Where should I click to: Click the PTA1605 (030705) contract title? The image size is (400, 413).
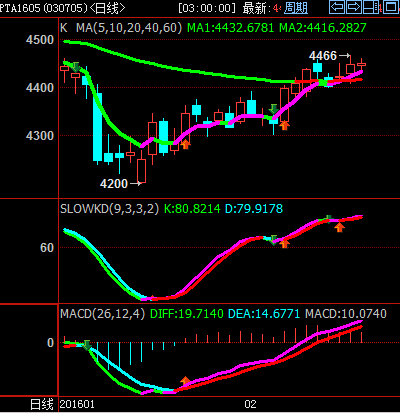(43, 8)
